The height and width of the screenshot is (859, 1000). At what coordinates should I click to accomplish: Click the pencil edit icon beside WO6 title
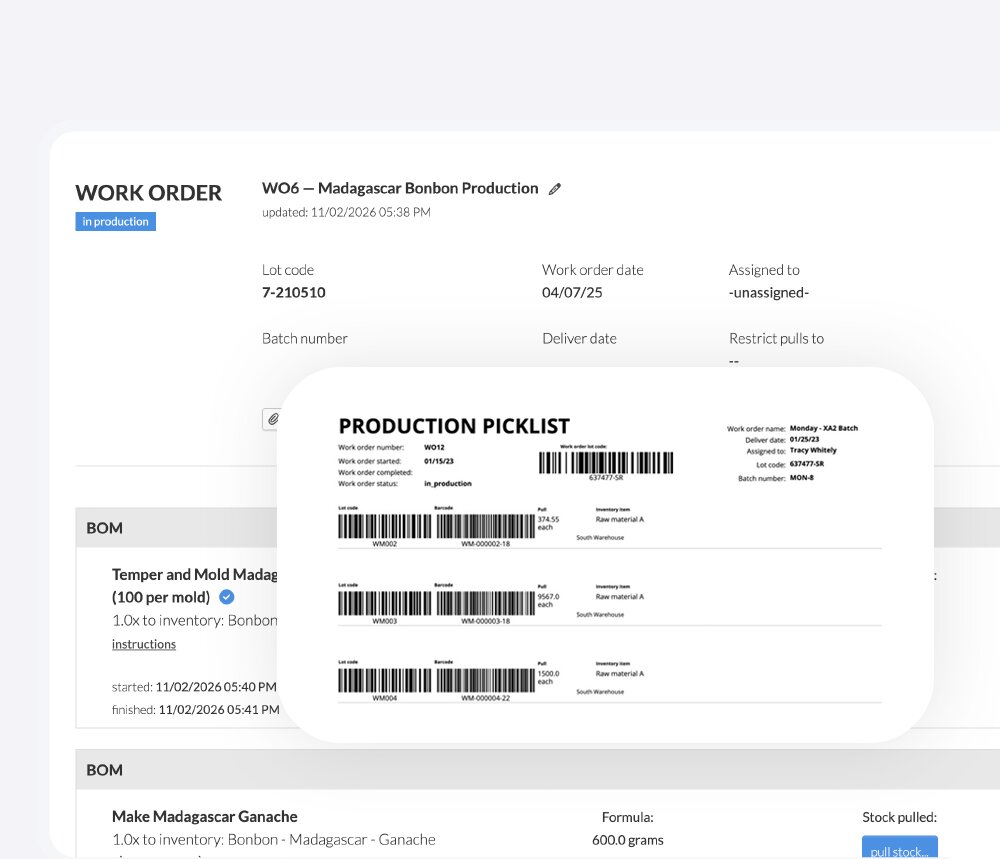tap(556, 189)
